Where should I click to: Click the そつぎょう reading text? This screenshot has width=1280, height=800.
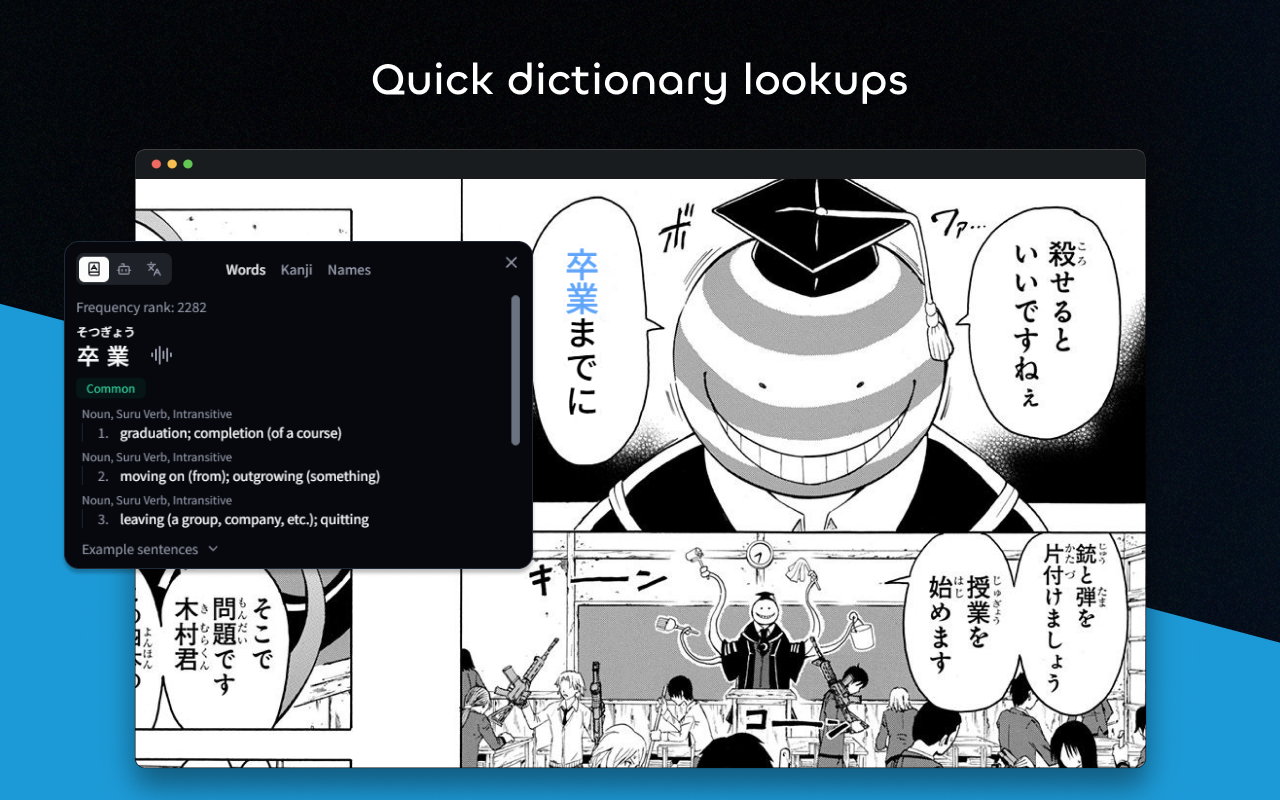click(106, 332)
